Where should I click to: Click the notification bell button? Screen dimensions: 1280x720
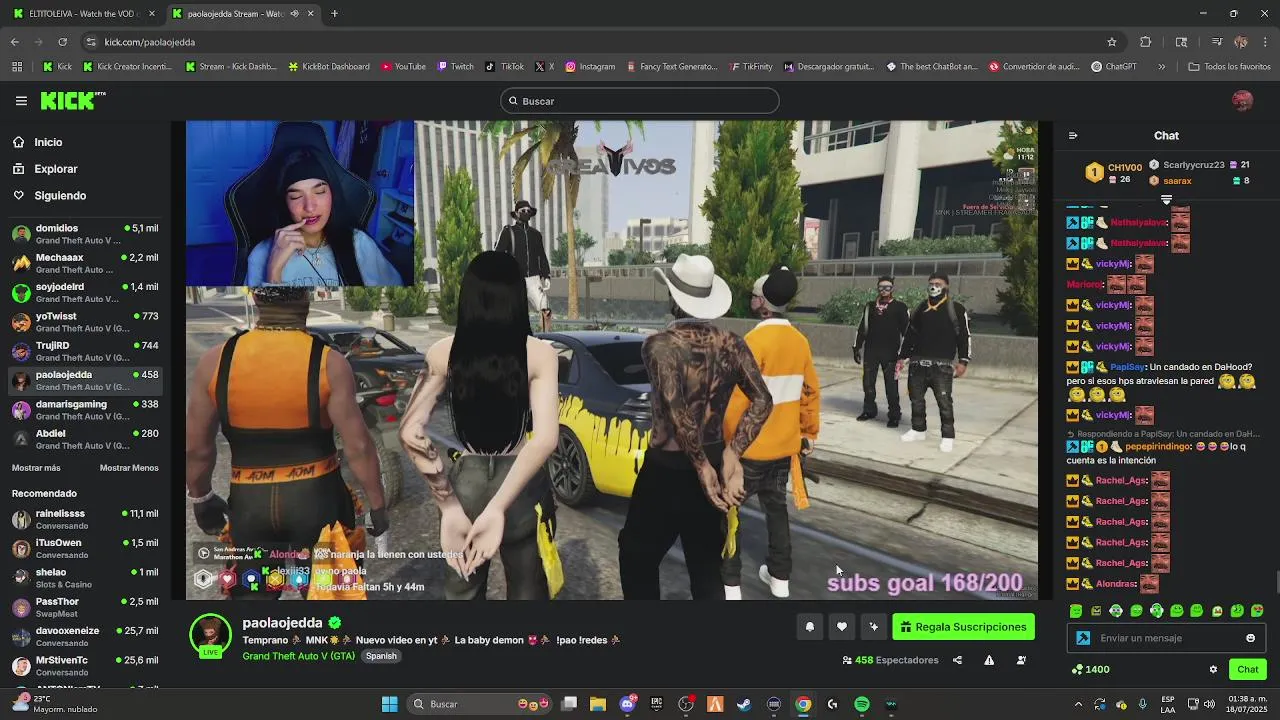(x=810, y=627)
